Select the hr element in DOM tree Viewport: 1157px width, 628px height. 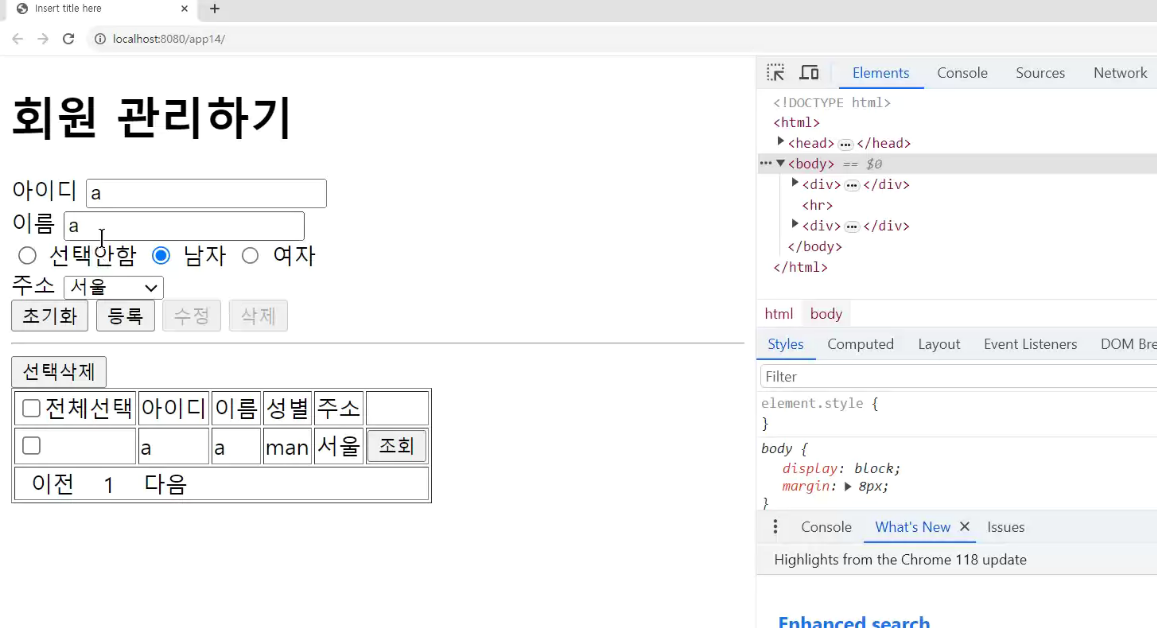[818, 205]
